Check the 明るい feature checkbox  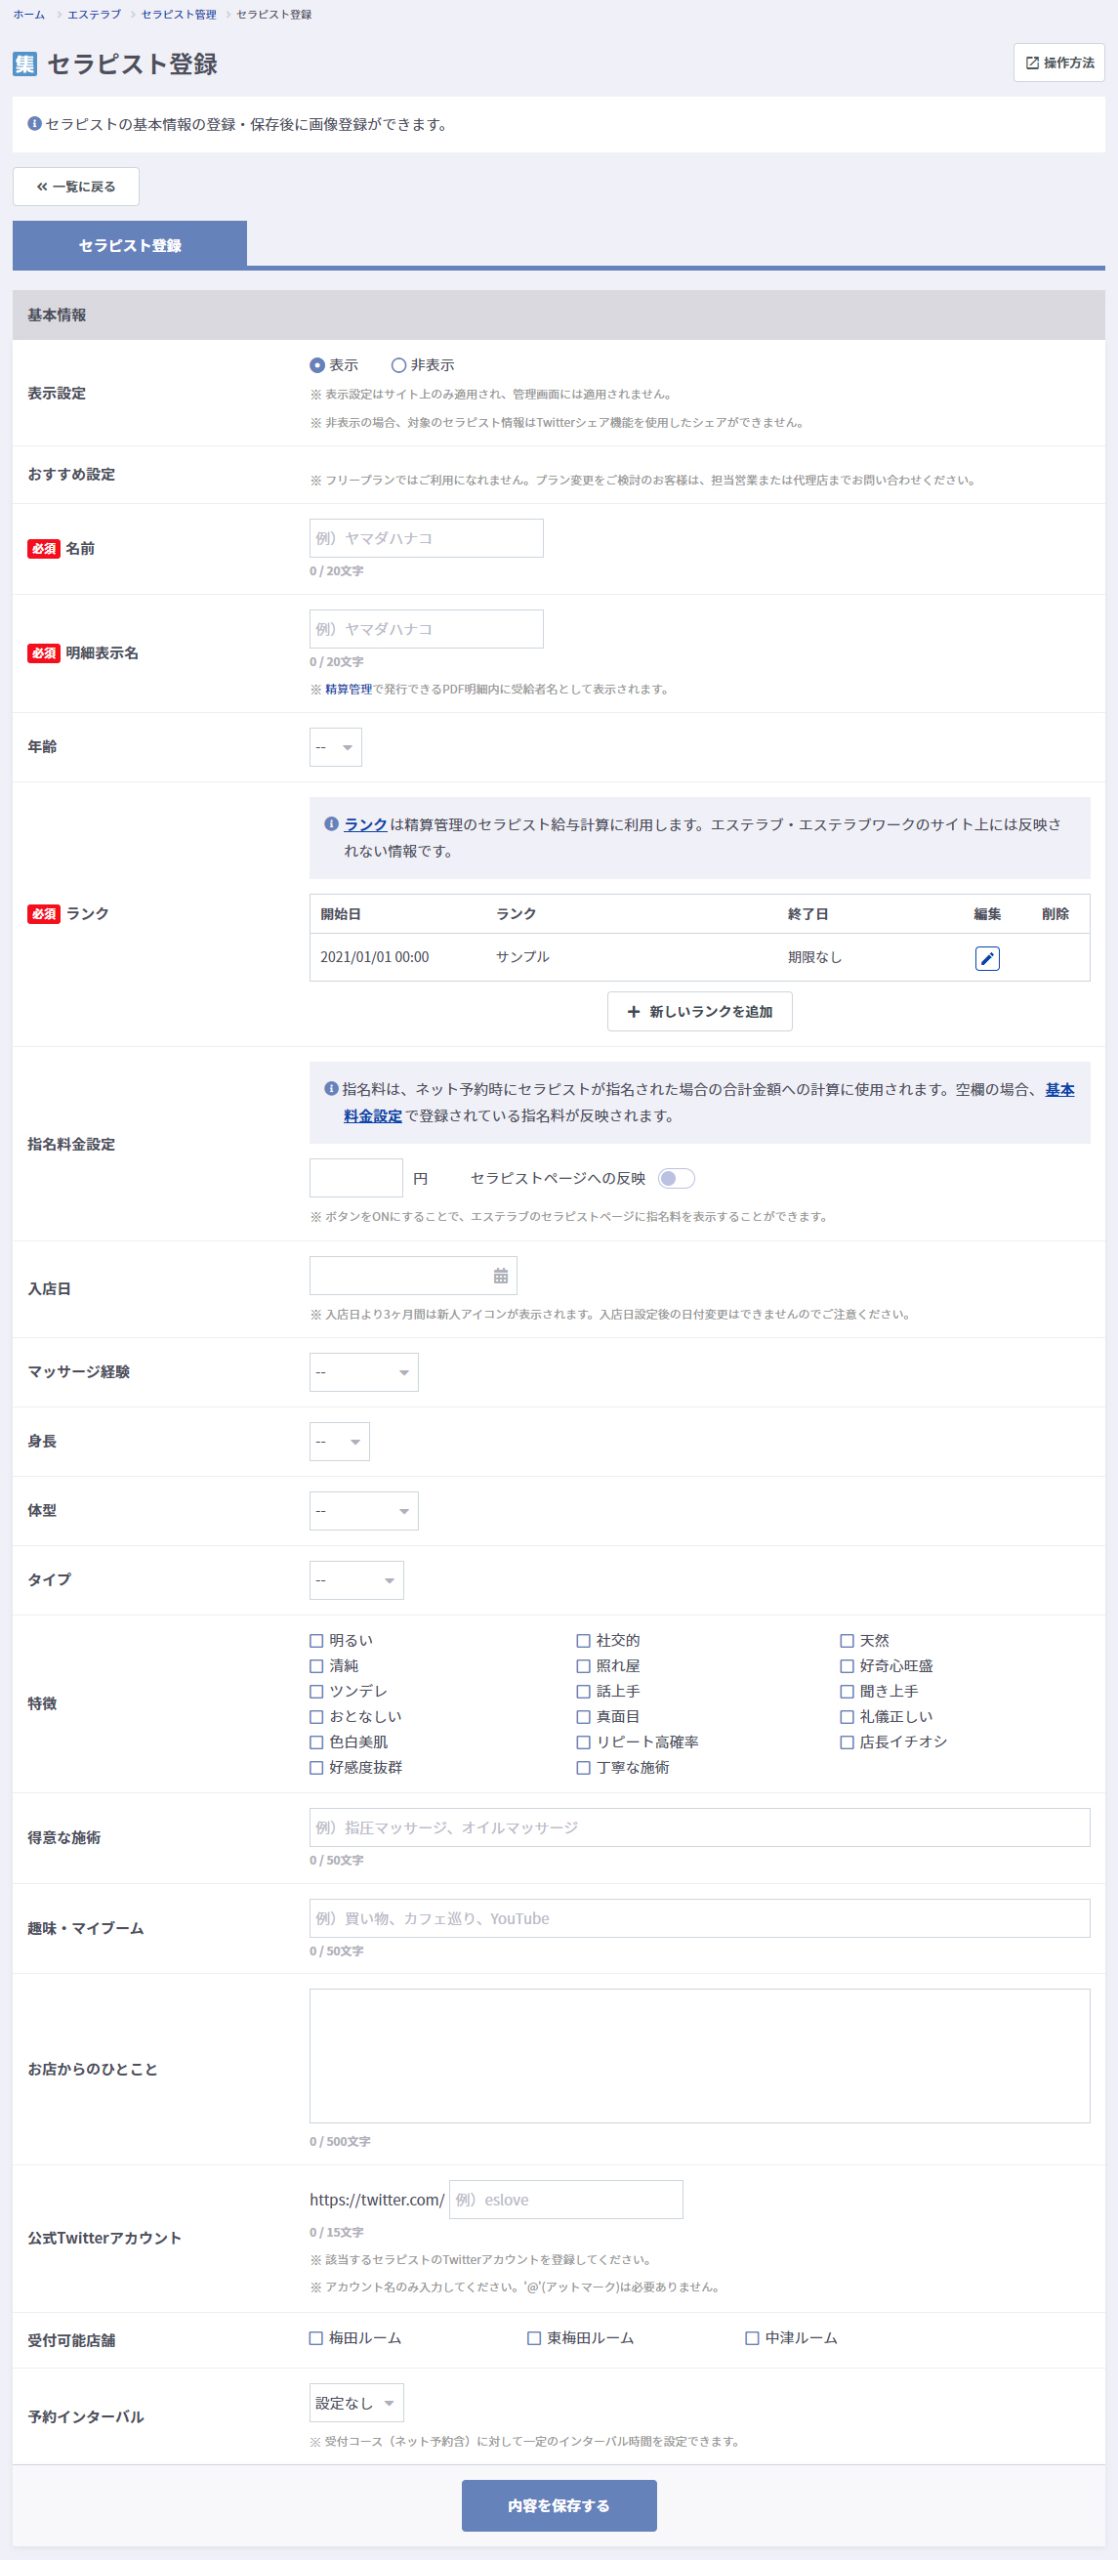317,1640
